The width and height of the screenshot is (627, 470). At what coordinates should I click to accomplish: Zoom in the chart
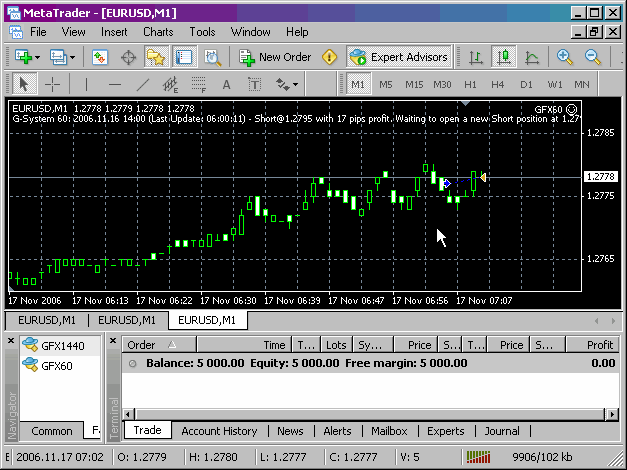tap(565, 57)
